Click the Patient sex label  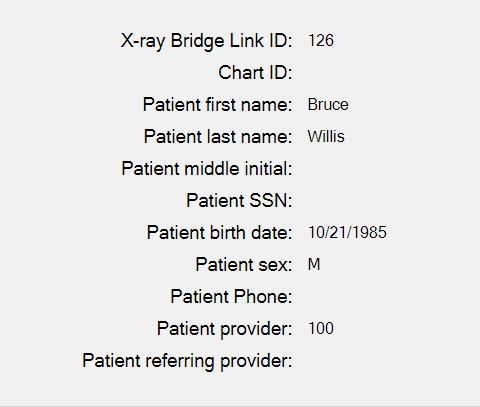tap(244, 264)
